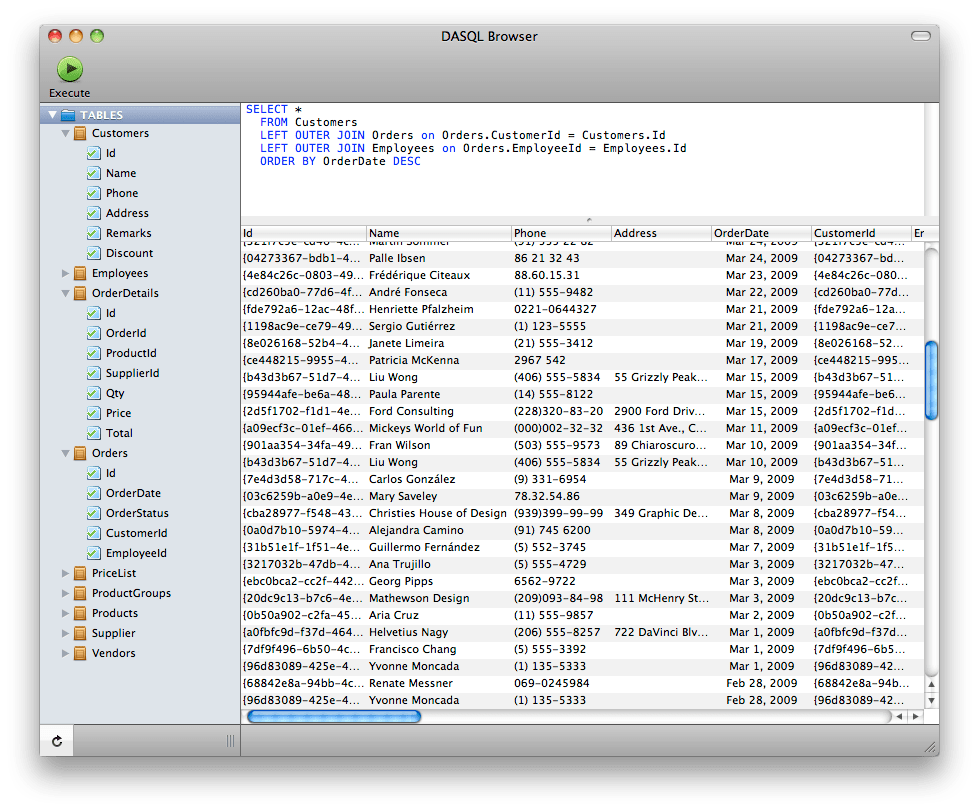This screenshot has height=811, width=979.
Task: Sort results by the Name column header
Action: pos(438,233)
